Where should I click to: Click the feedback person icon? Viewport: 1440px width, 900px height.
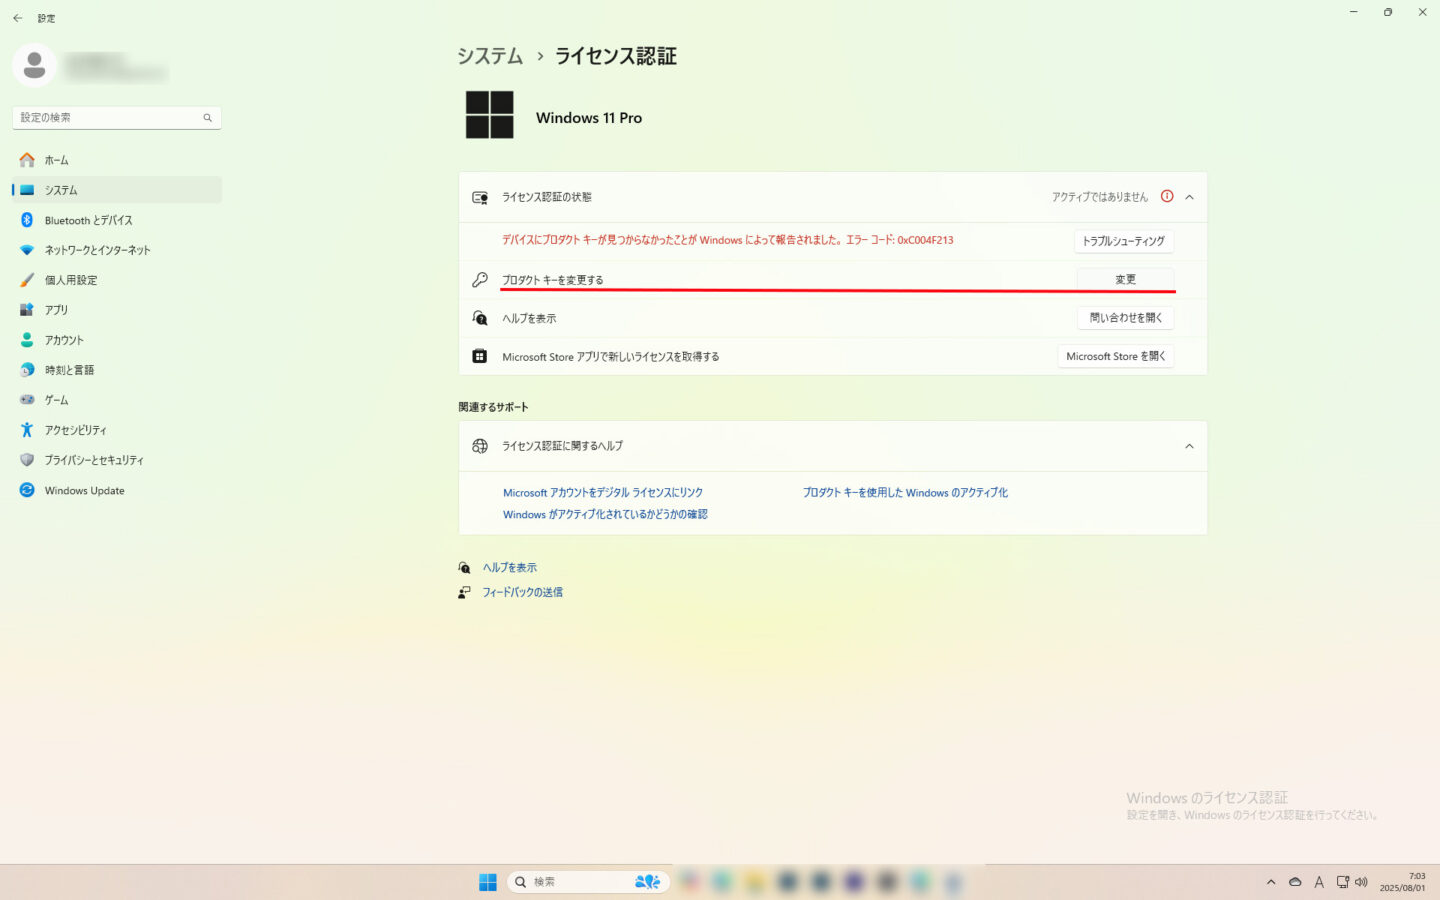(x=464, y=593)
